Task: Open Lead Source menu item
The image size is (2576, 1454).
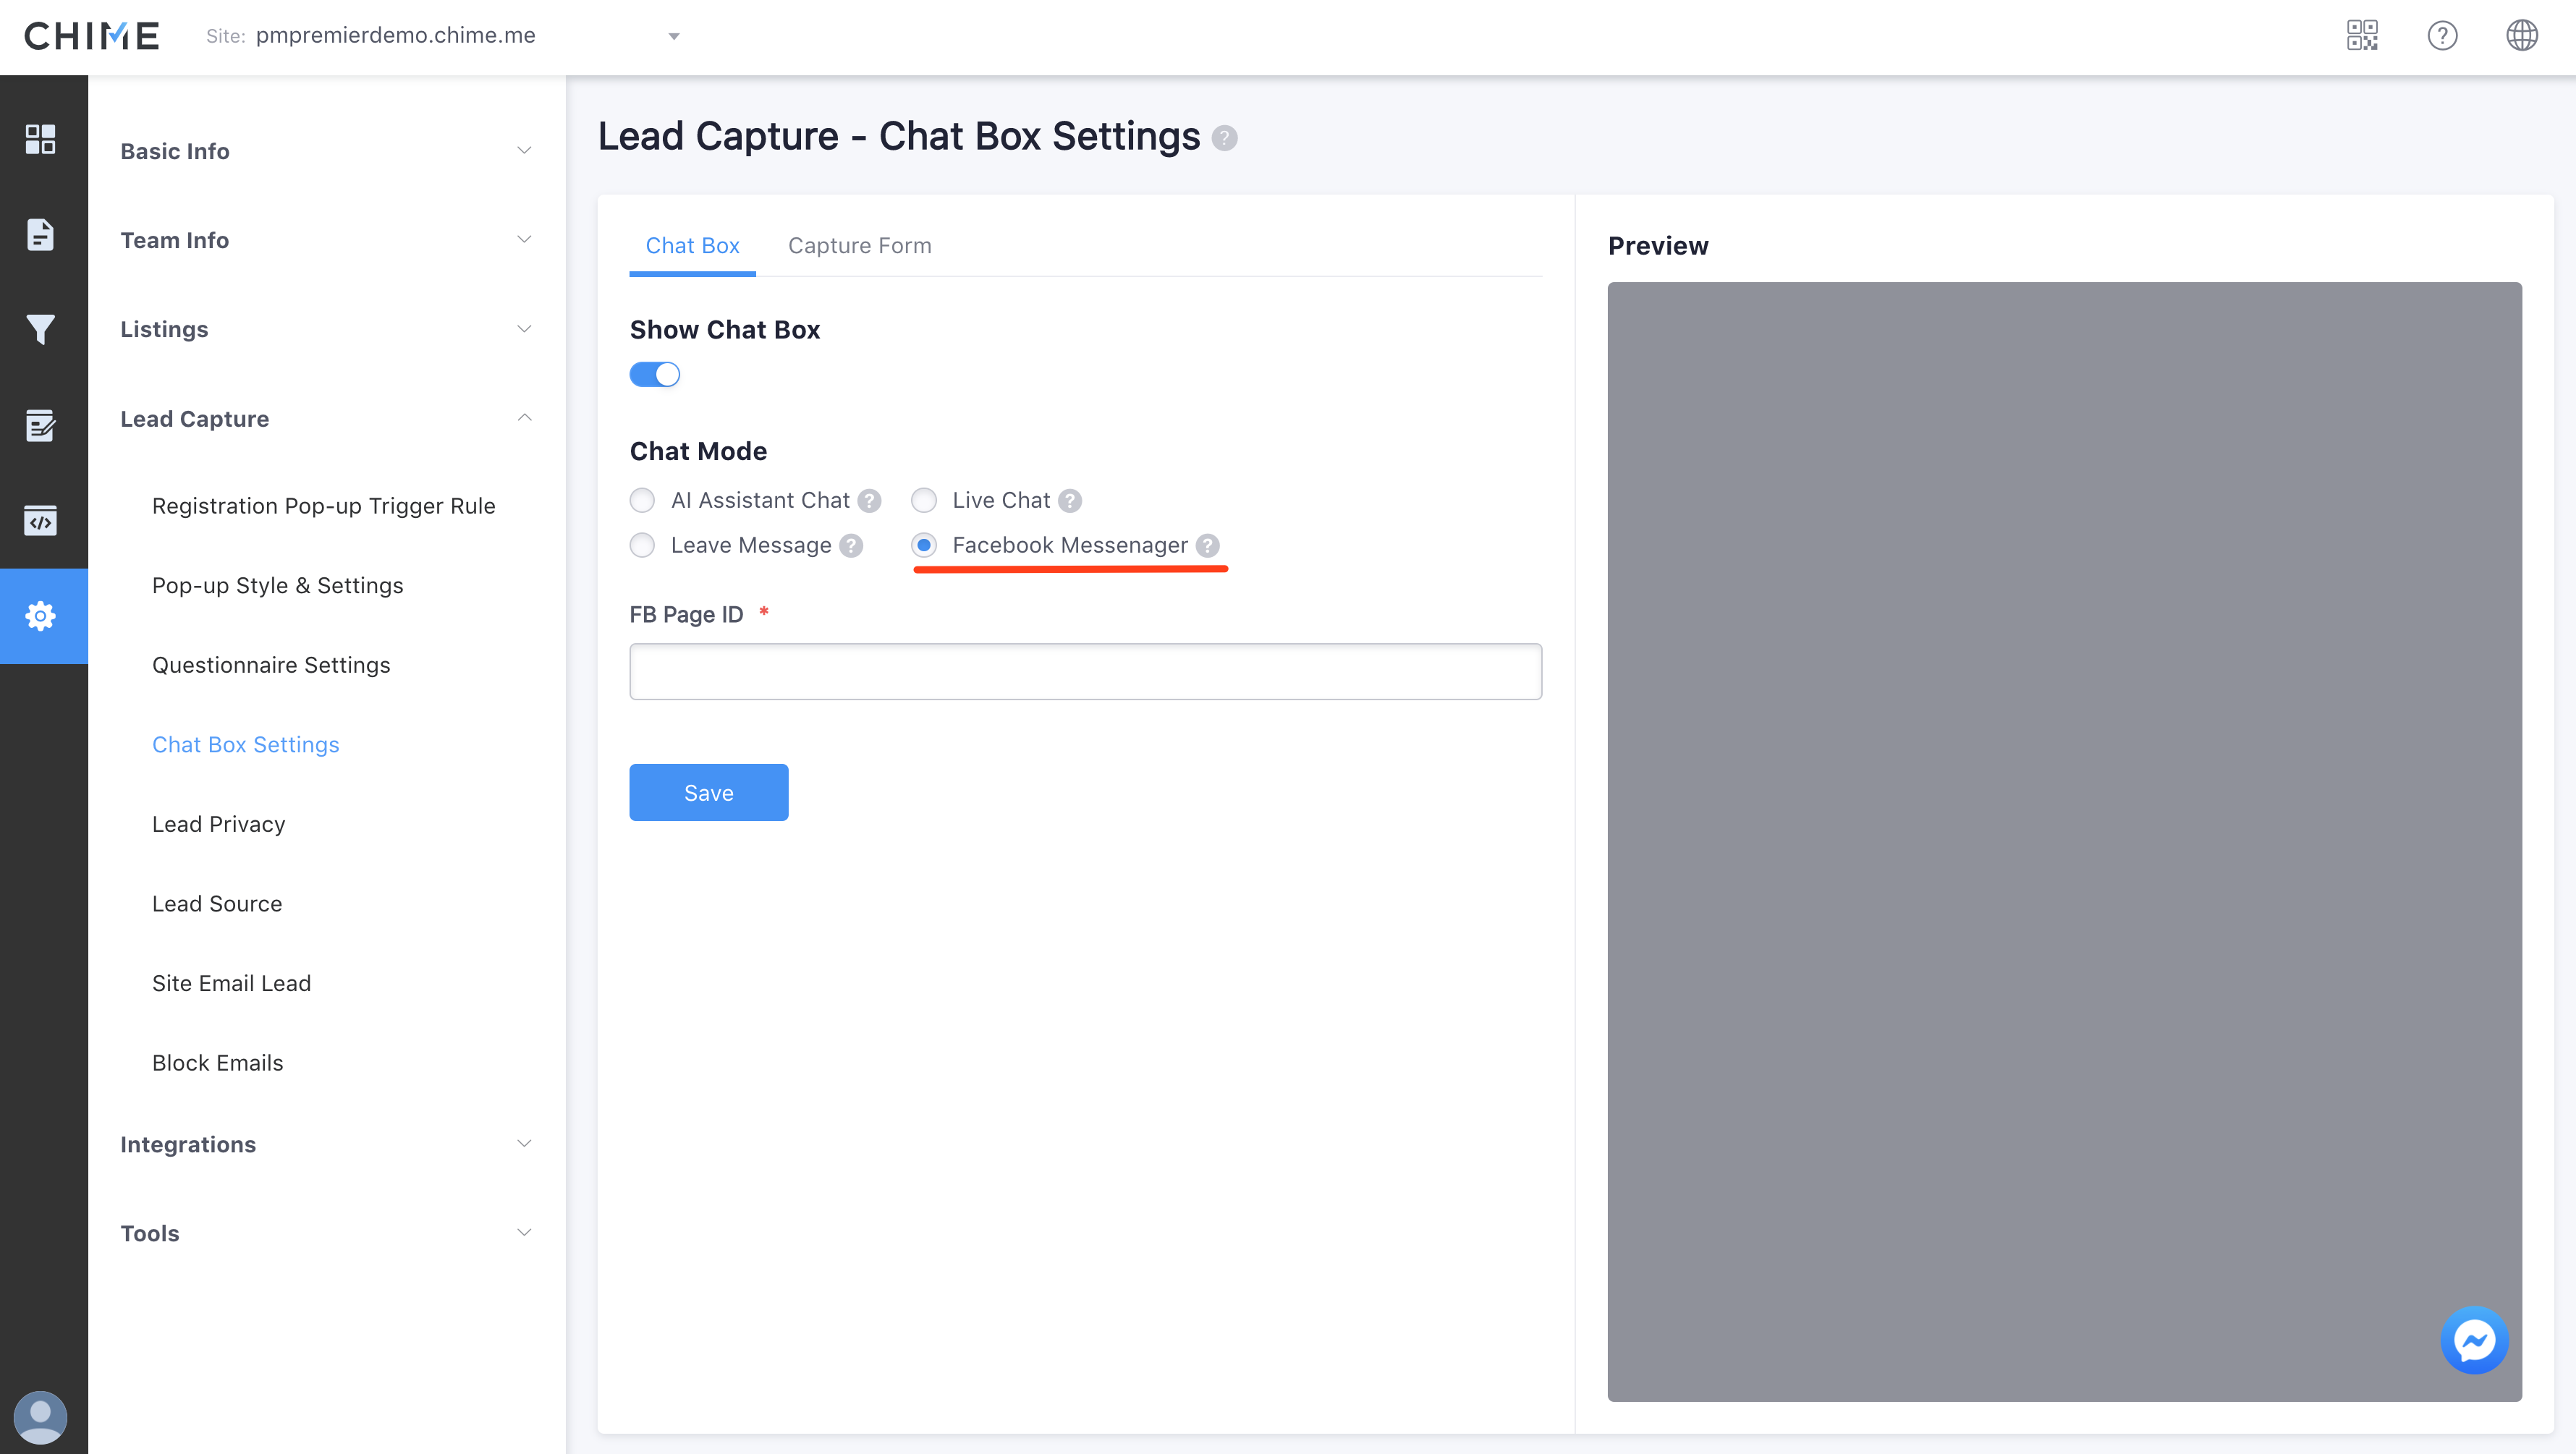Action: (x=217, y=904)
